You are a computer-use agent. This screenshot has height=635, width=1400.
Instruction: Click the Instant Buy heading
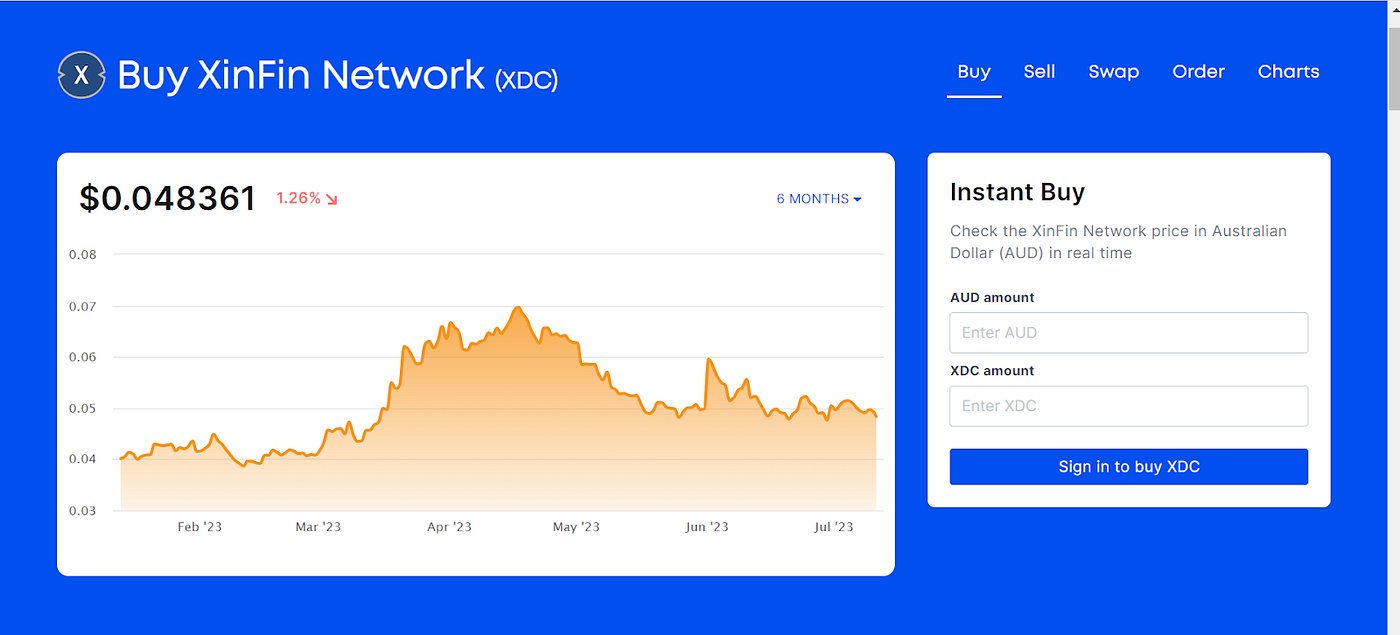coord(1017,191)
